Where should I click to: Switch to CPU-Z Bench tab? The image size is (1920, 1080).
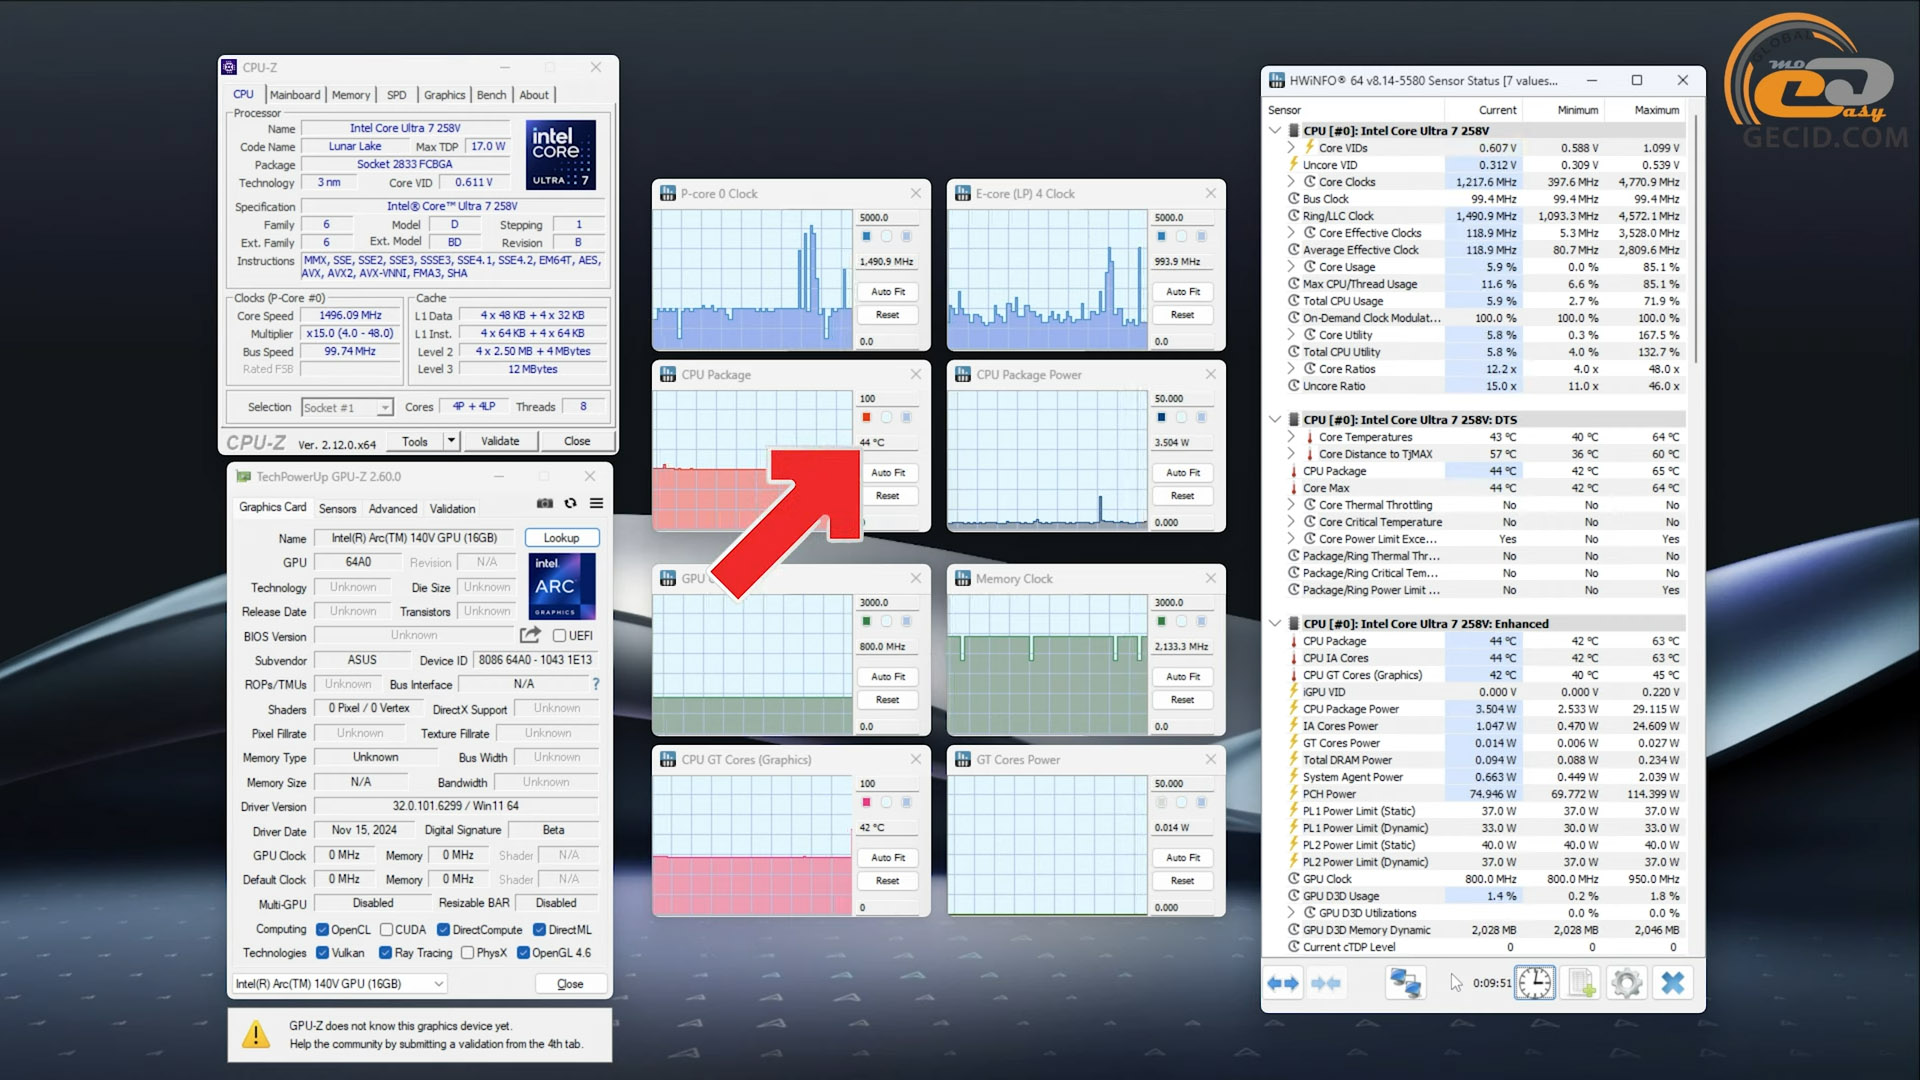491,95
